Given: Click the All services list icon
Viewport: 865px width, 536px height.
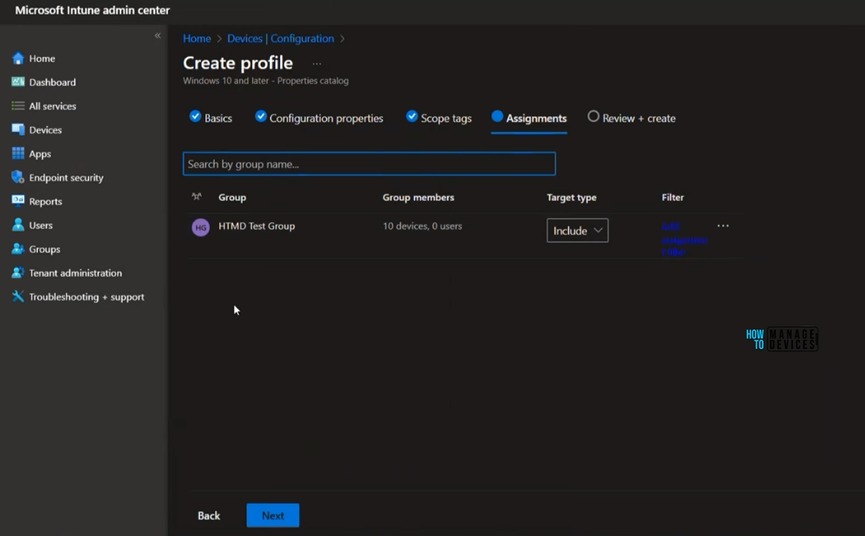Looking at the screenshot, I should click(18, 106).
